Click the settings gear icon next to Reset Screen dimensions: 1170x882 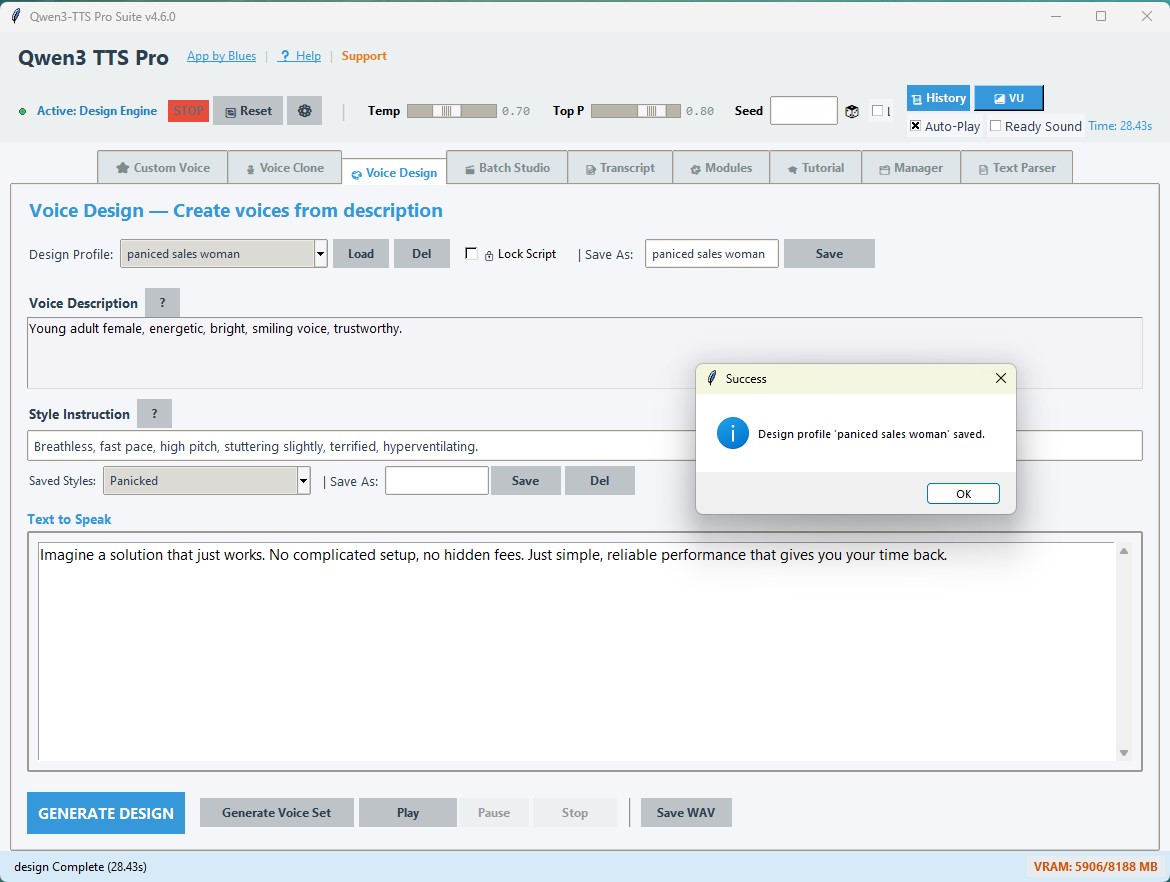304,111
